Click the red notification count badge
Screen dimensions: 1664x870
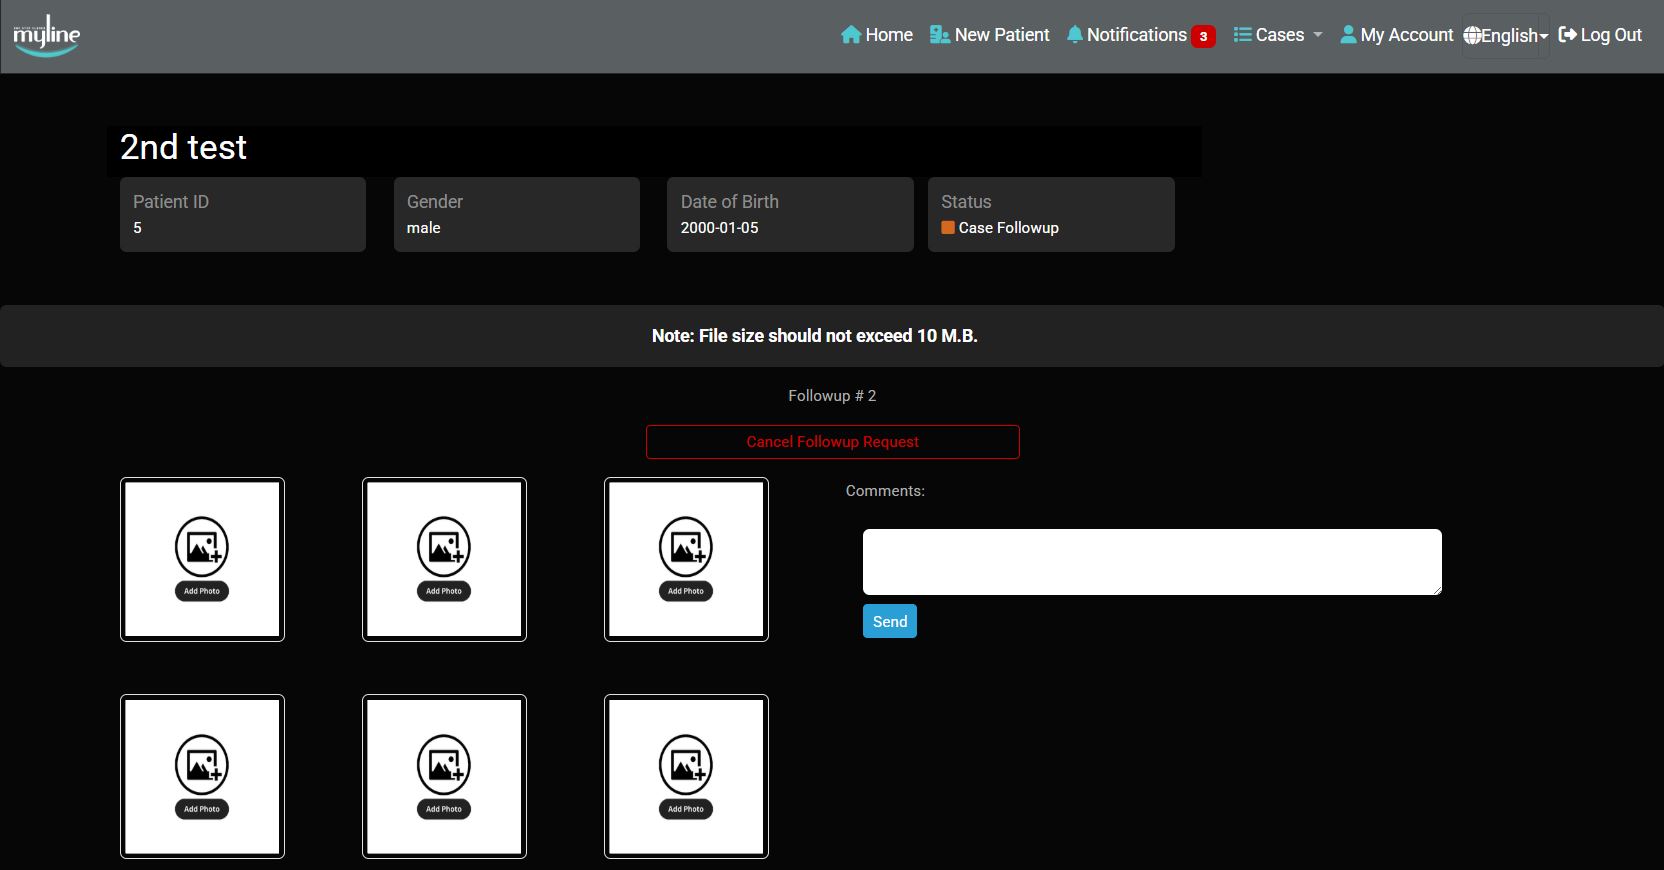1203,36
